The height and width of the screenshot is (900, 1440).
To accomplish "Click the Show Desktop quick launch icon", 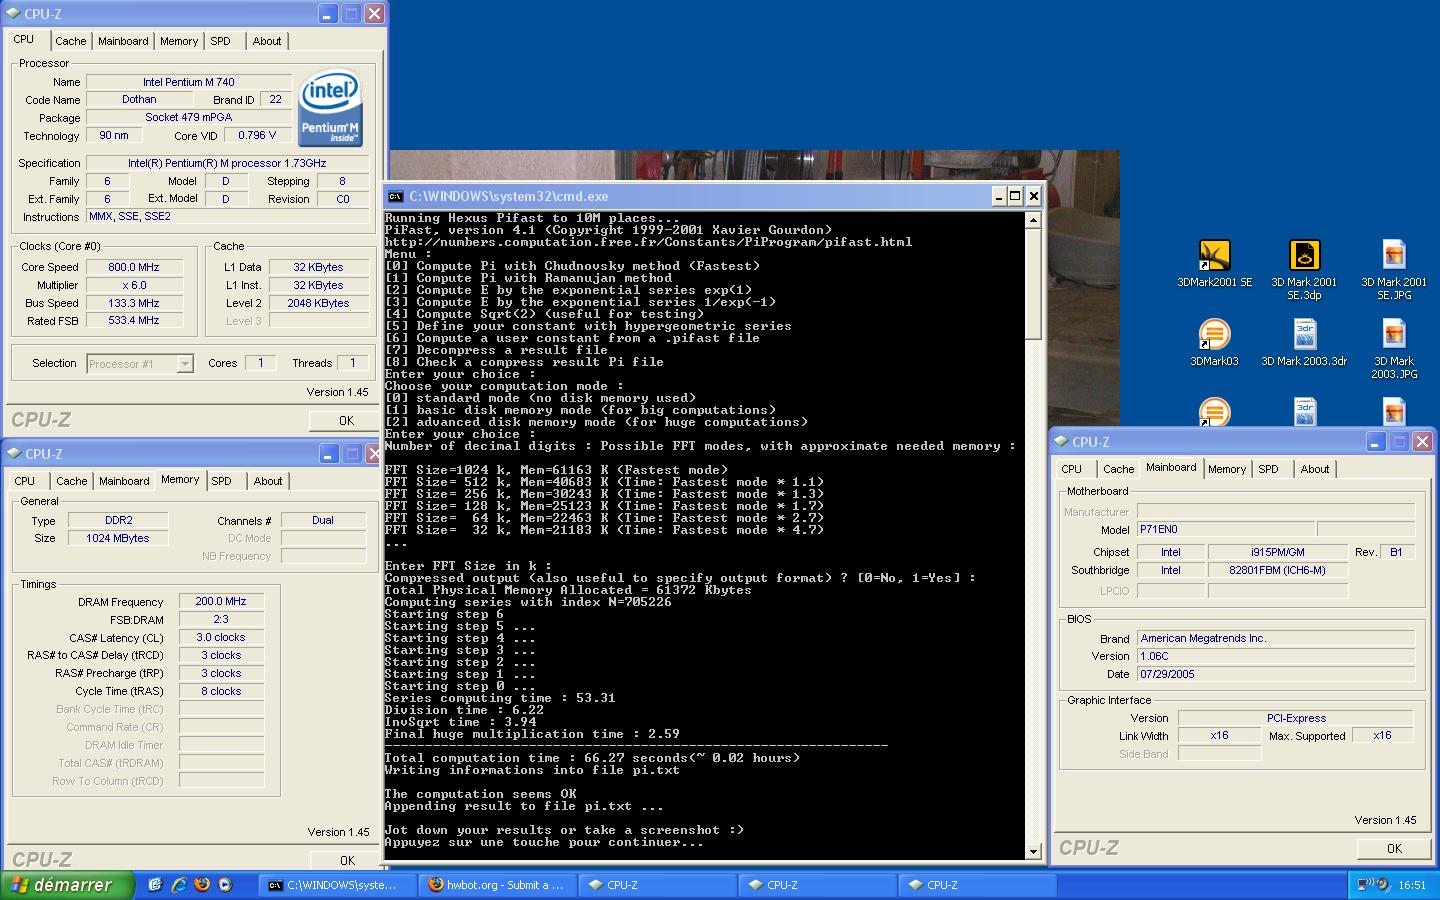I will tap(155, 885).
